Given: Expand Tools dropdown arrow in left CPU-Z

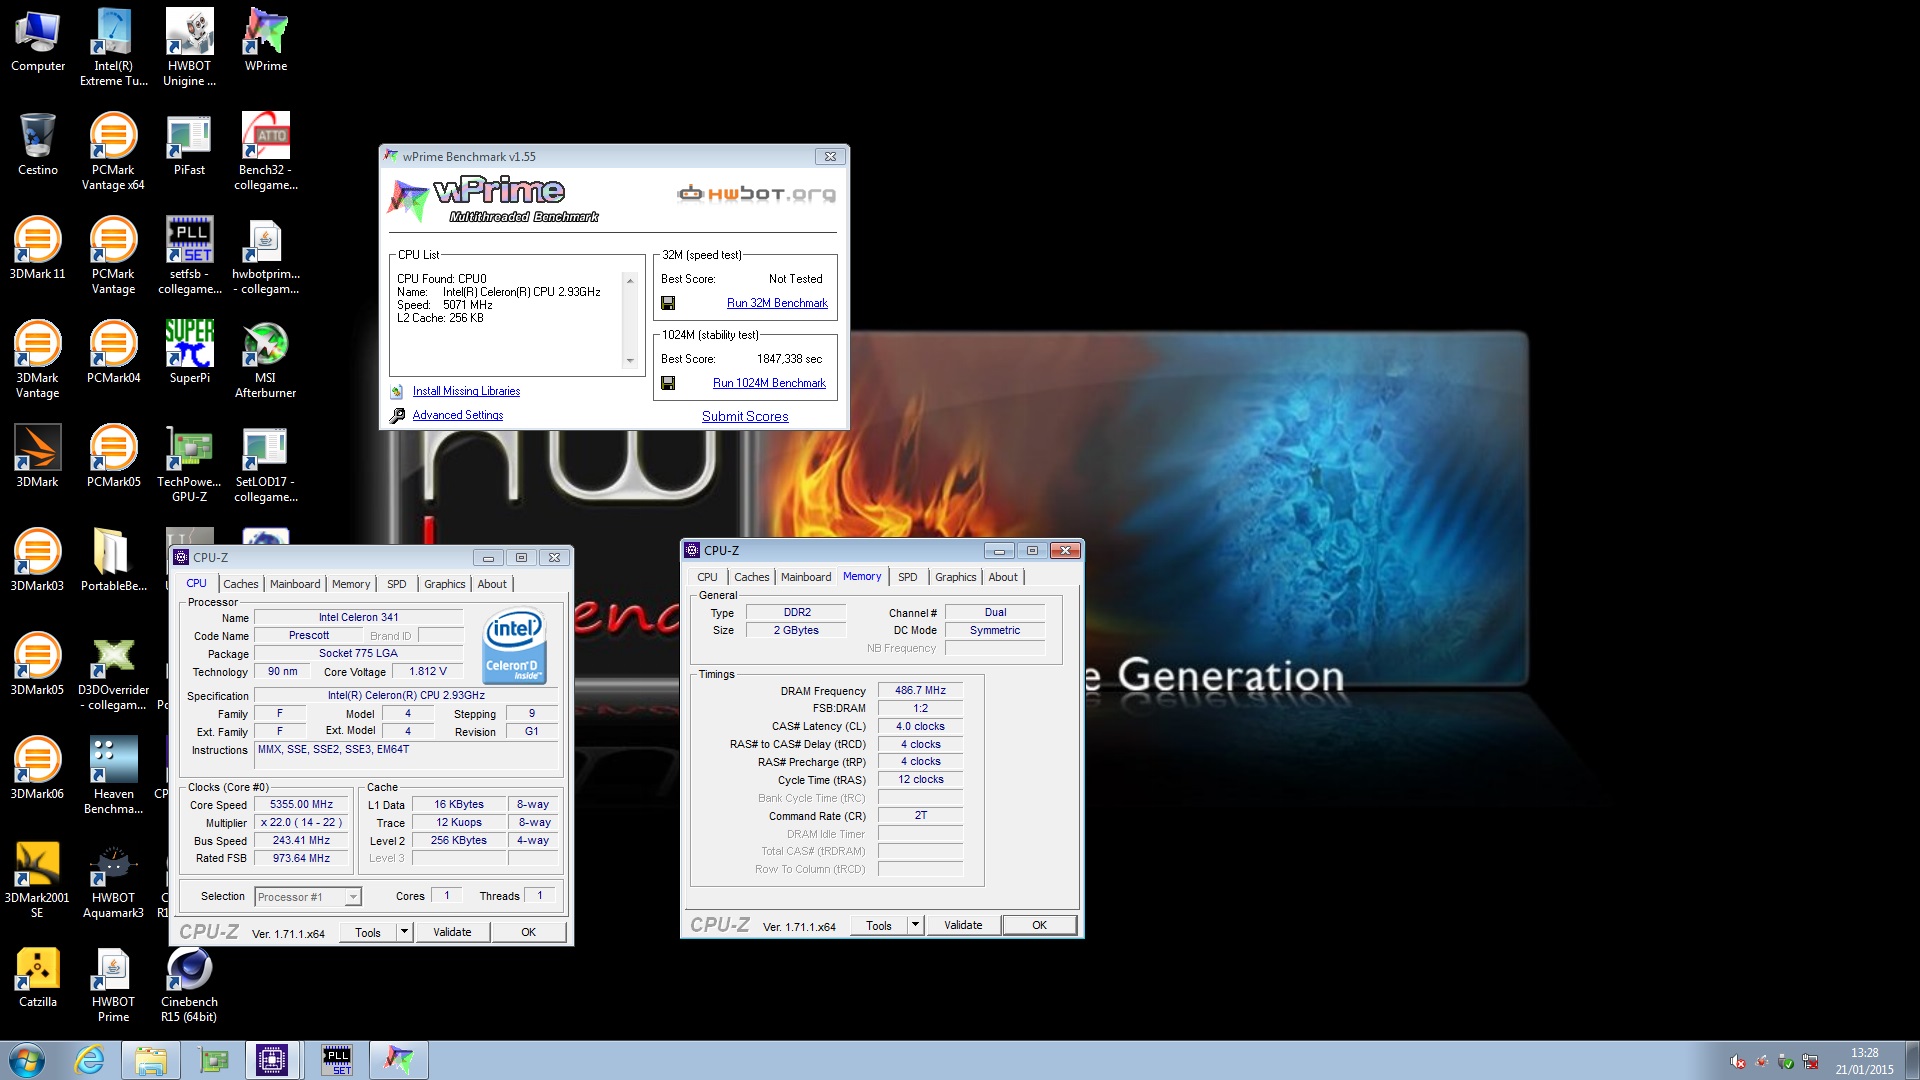Looking at the screenshot, I should [404, 932].
